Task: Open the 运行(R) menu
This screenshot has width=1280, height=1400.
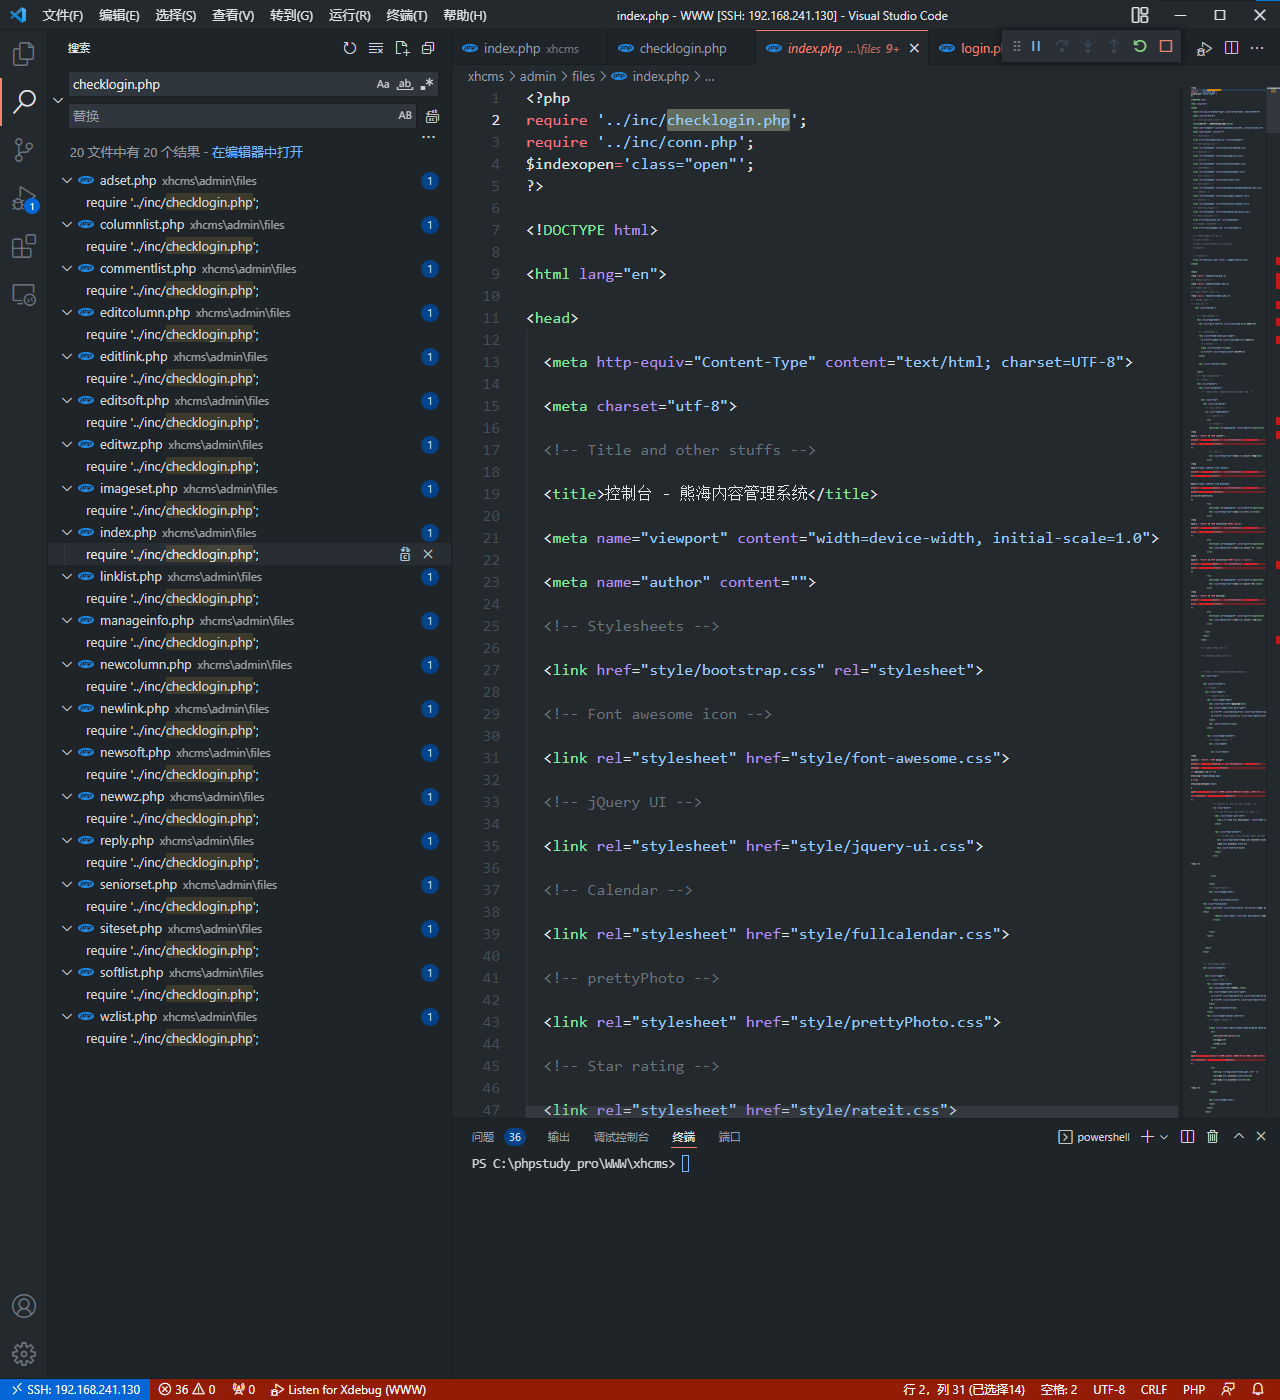Action: click(350, 15)
